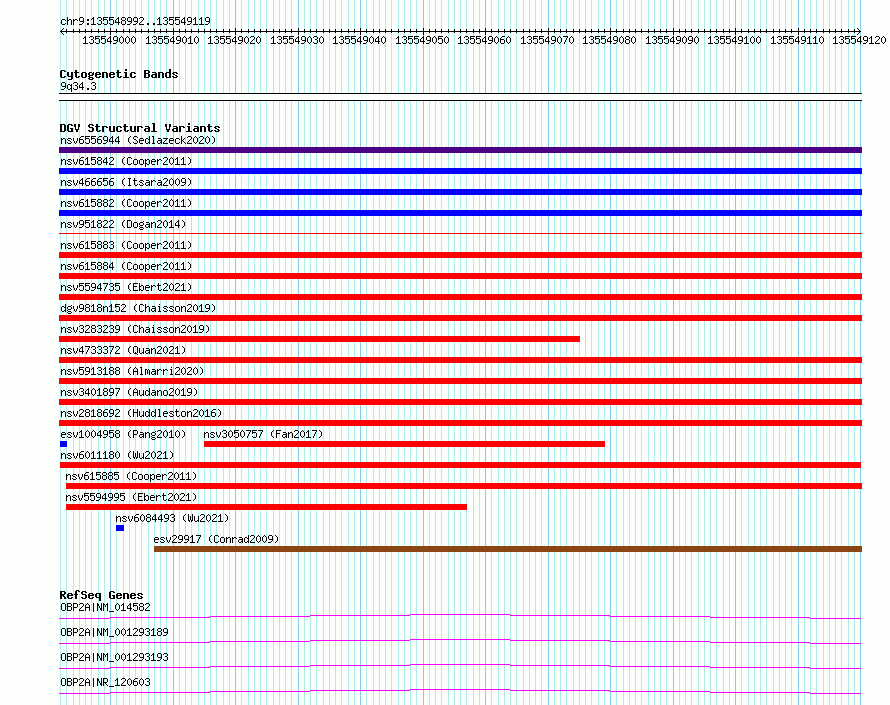890x705 pixels.
Task: Click ruler position 135549060
Action: coord(484,40)
